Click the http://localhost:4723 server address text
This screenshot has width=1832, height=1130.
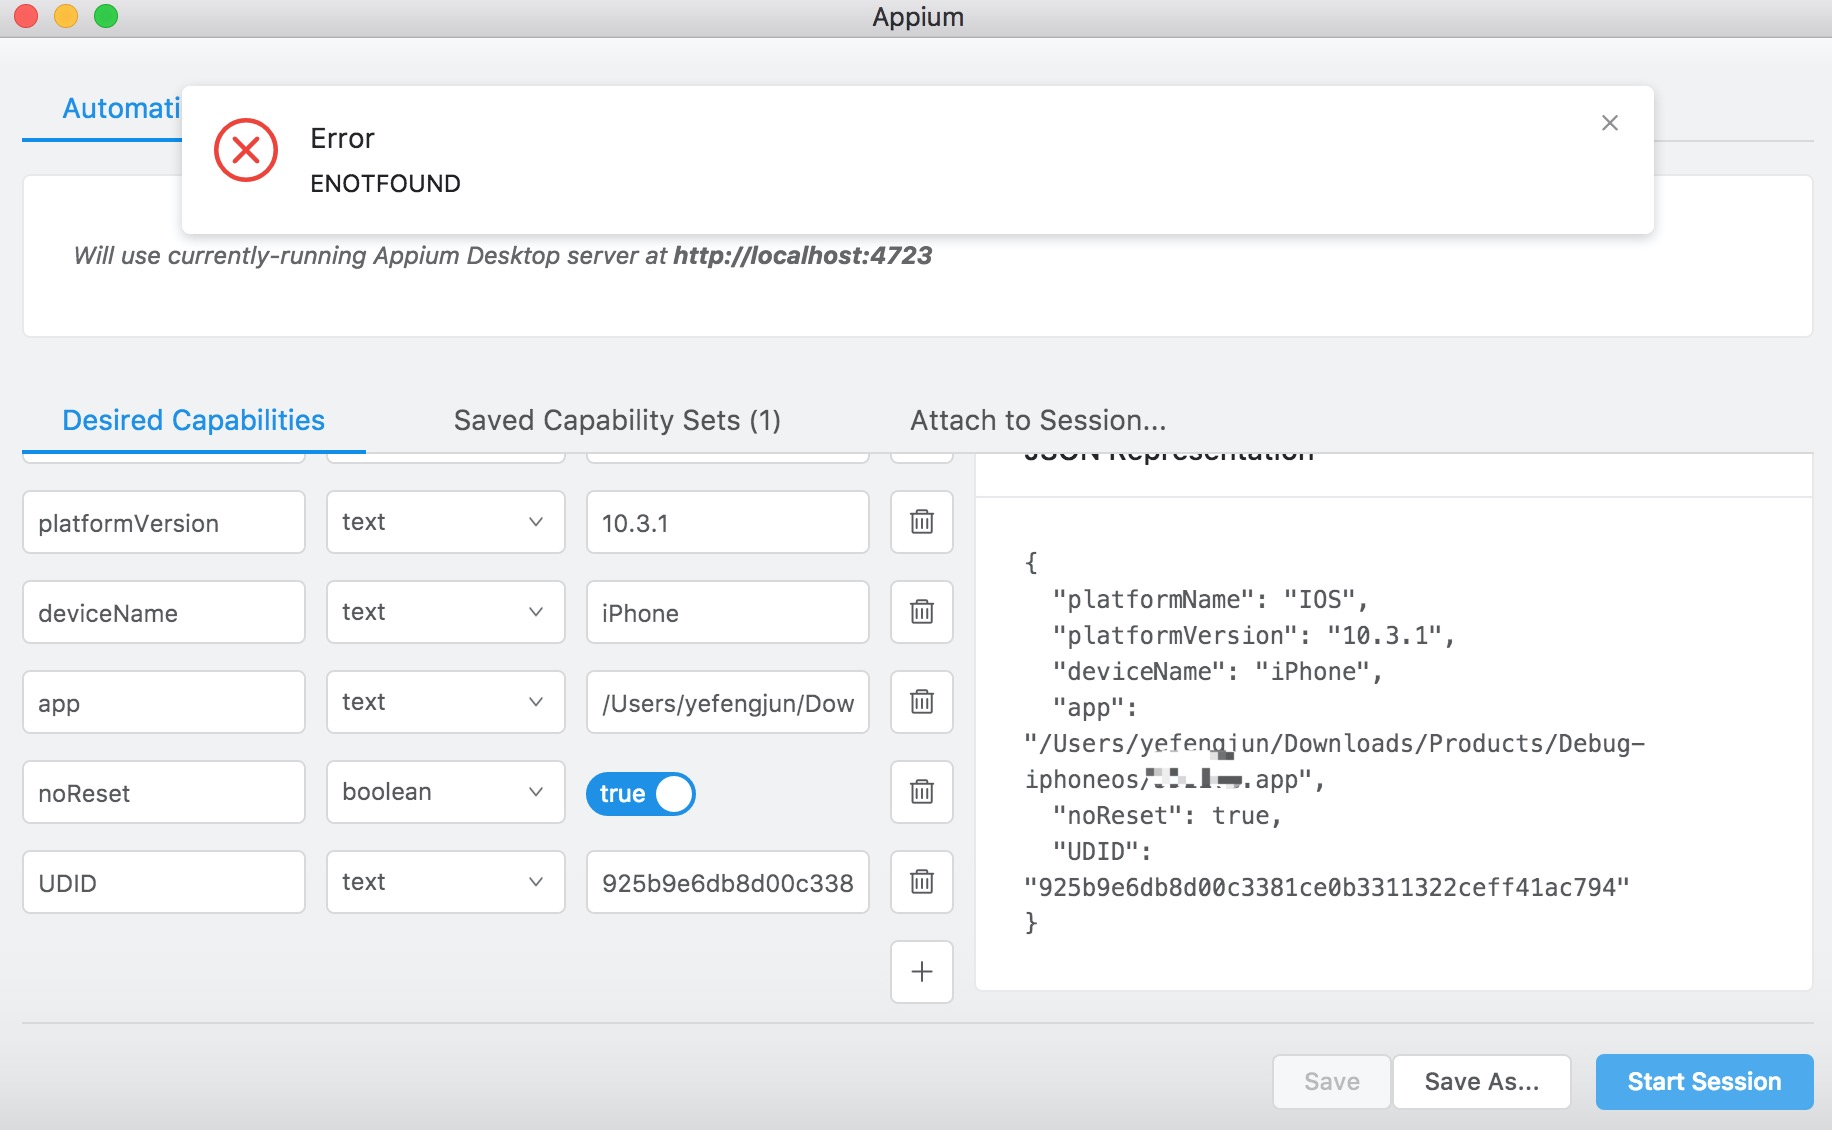[x=802, y=256]
